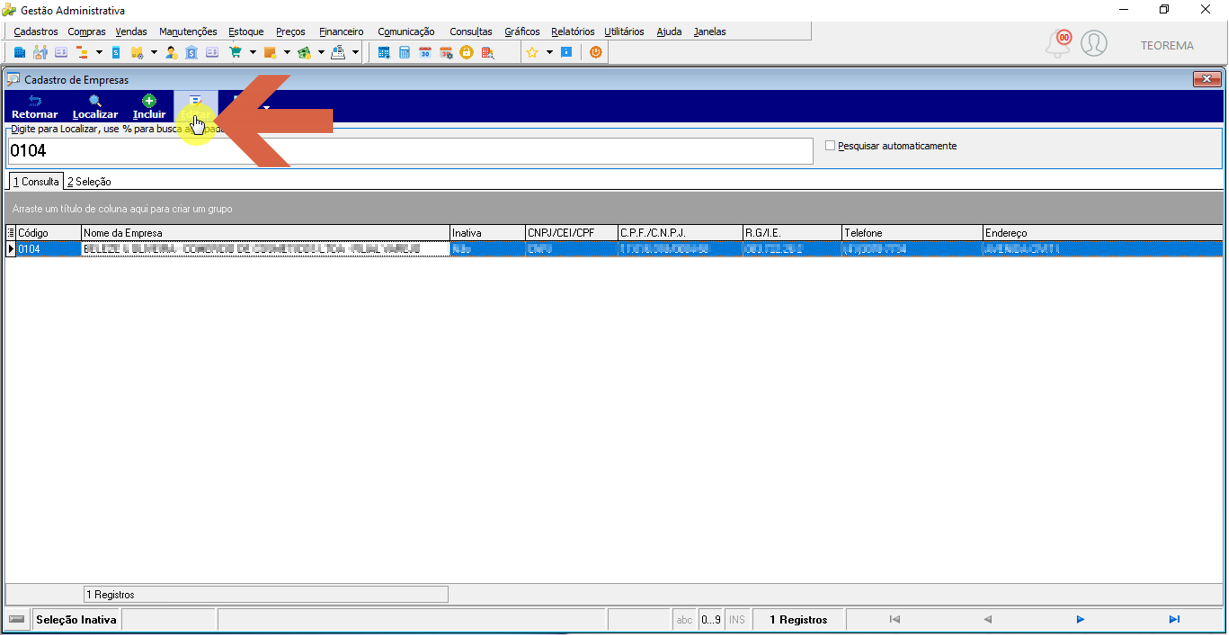Click the hierarchy tree icon in toolbar
The height and width of the screenshot is (635, 1229).
(x=81, y=52)
